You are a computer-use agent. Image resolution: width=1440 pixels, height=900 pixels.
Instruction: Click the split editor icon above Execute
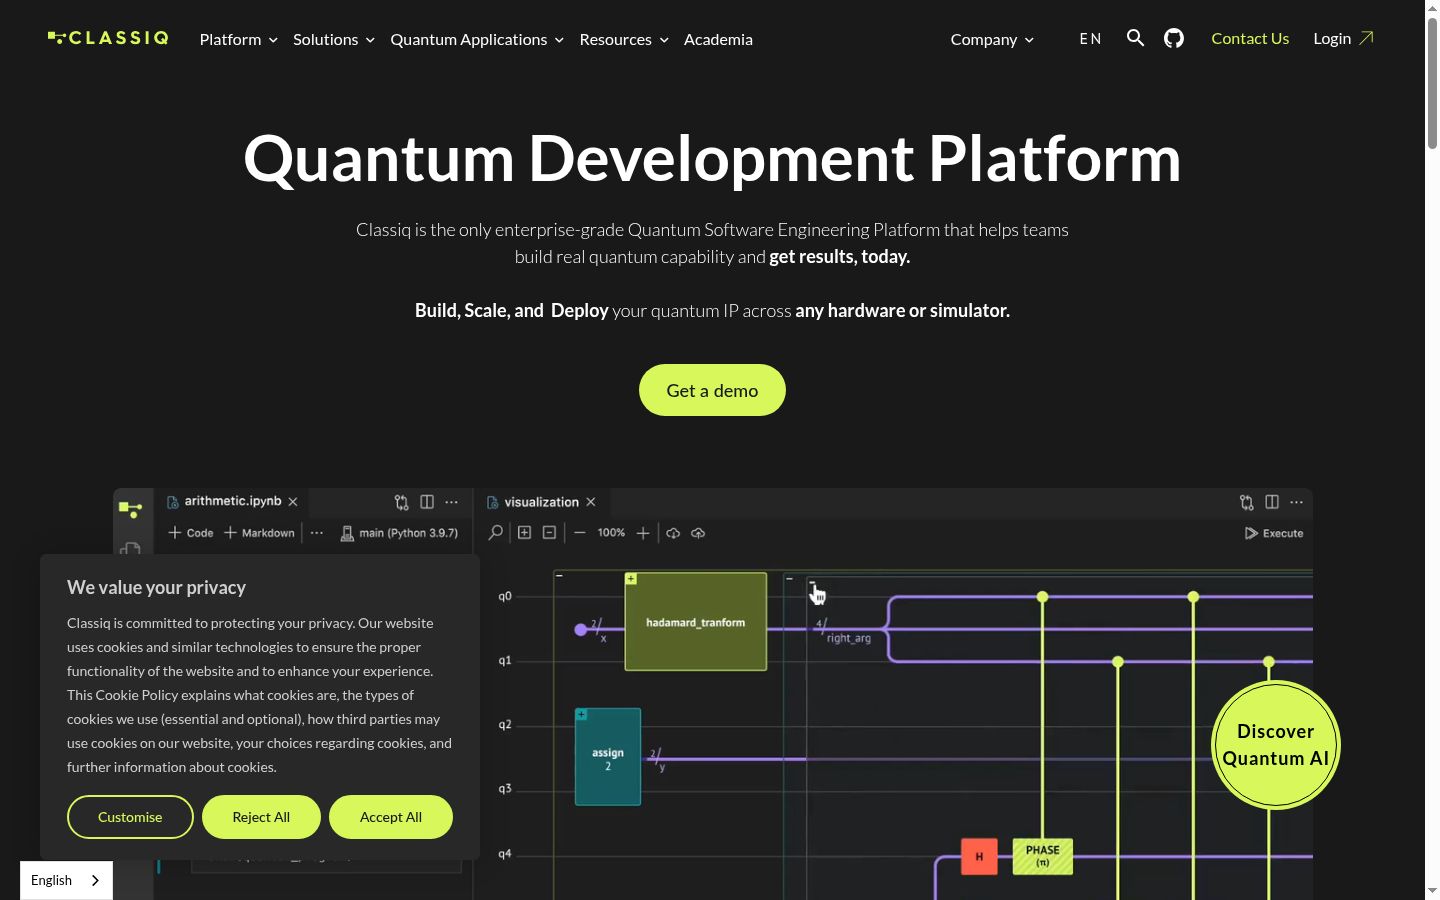click(x=1272, y=502)
